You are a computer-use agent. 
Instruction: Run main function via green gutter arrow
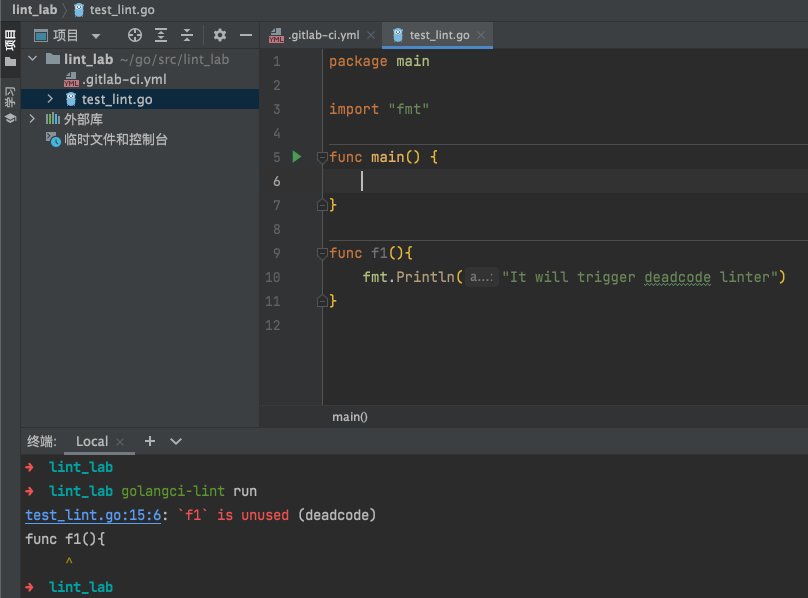point(296,157)
